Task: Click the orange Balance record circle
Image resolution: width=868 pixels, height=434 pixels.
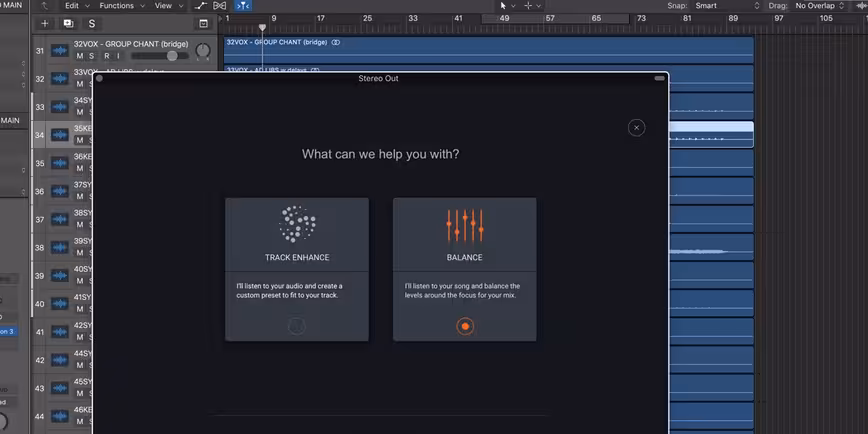Action: (x=465, y=327)
